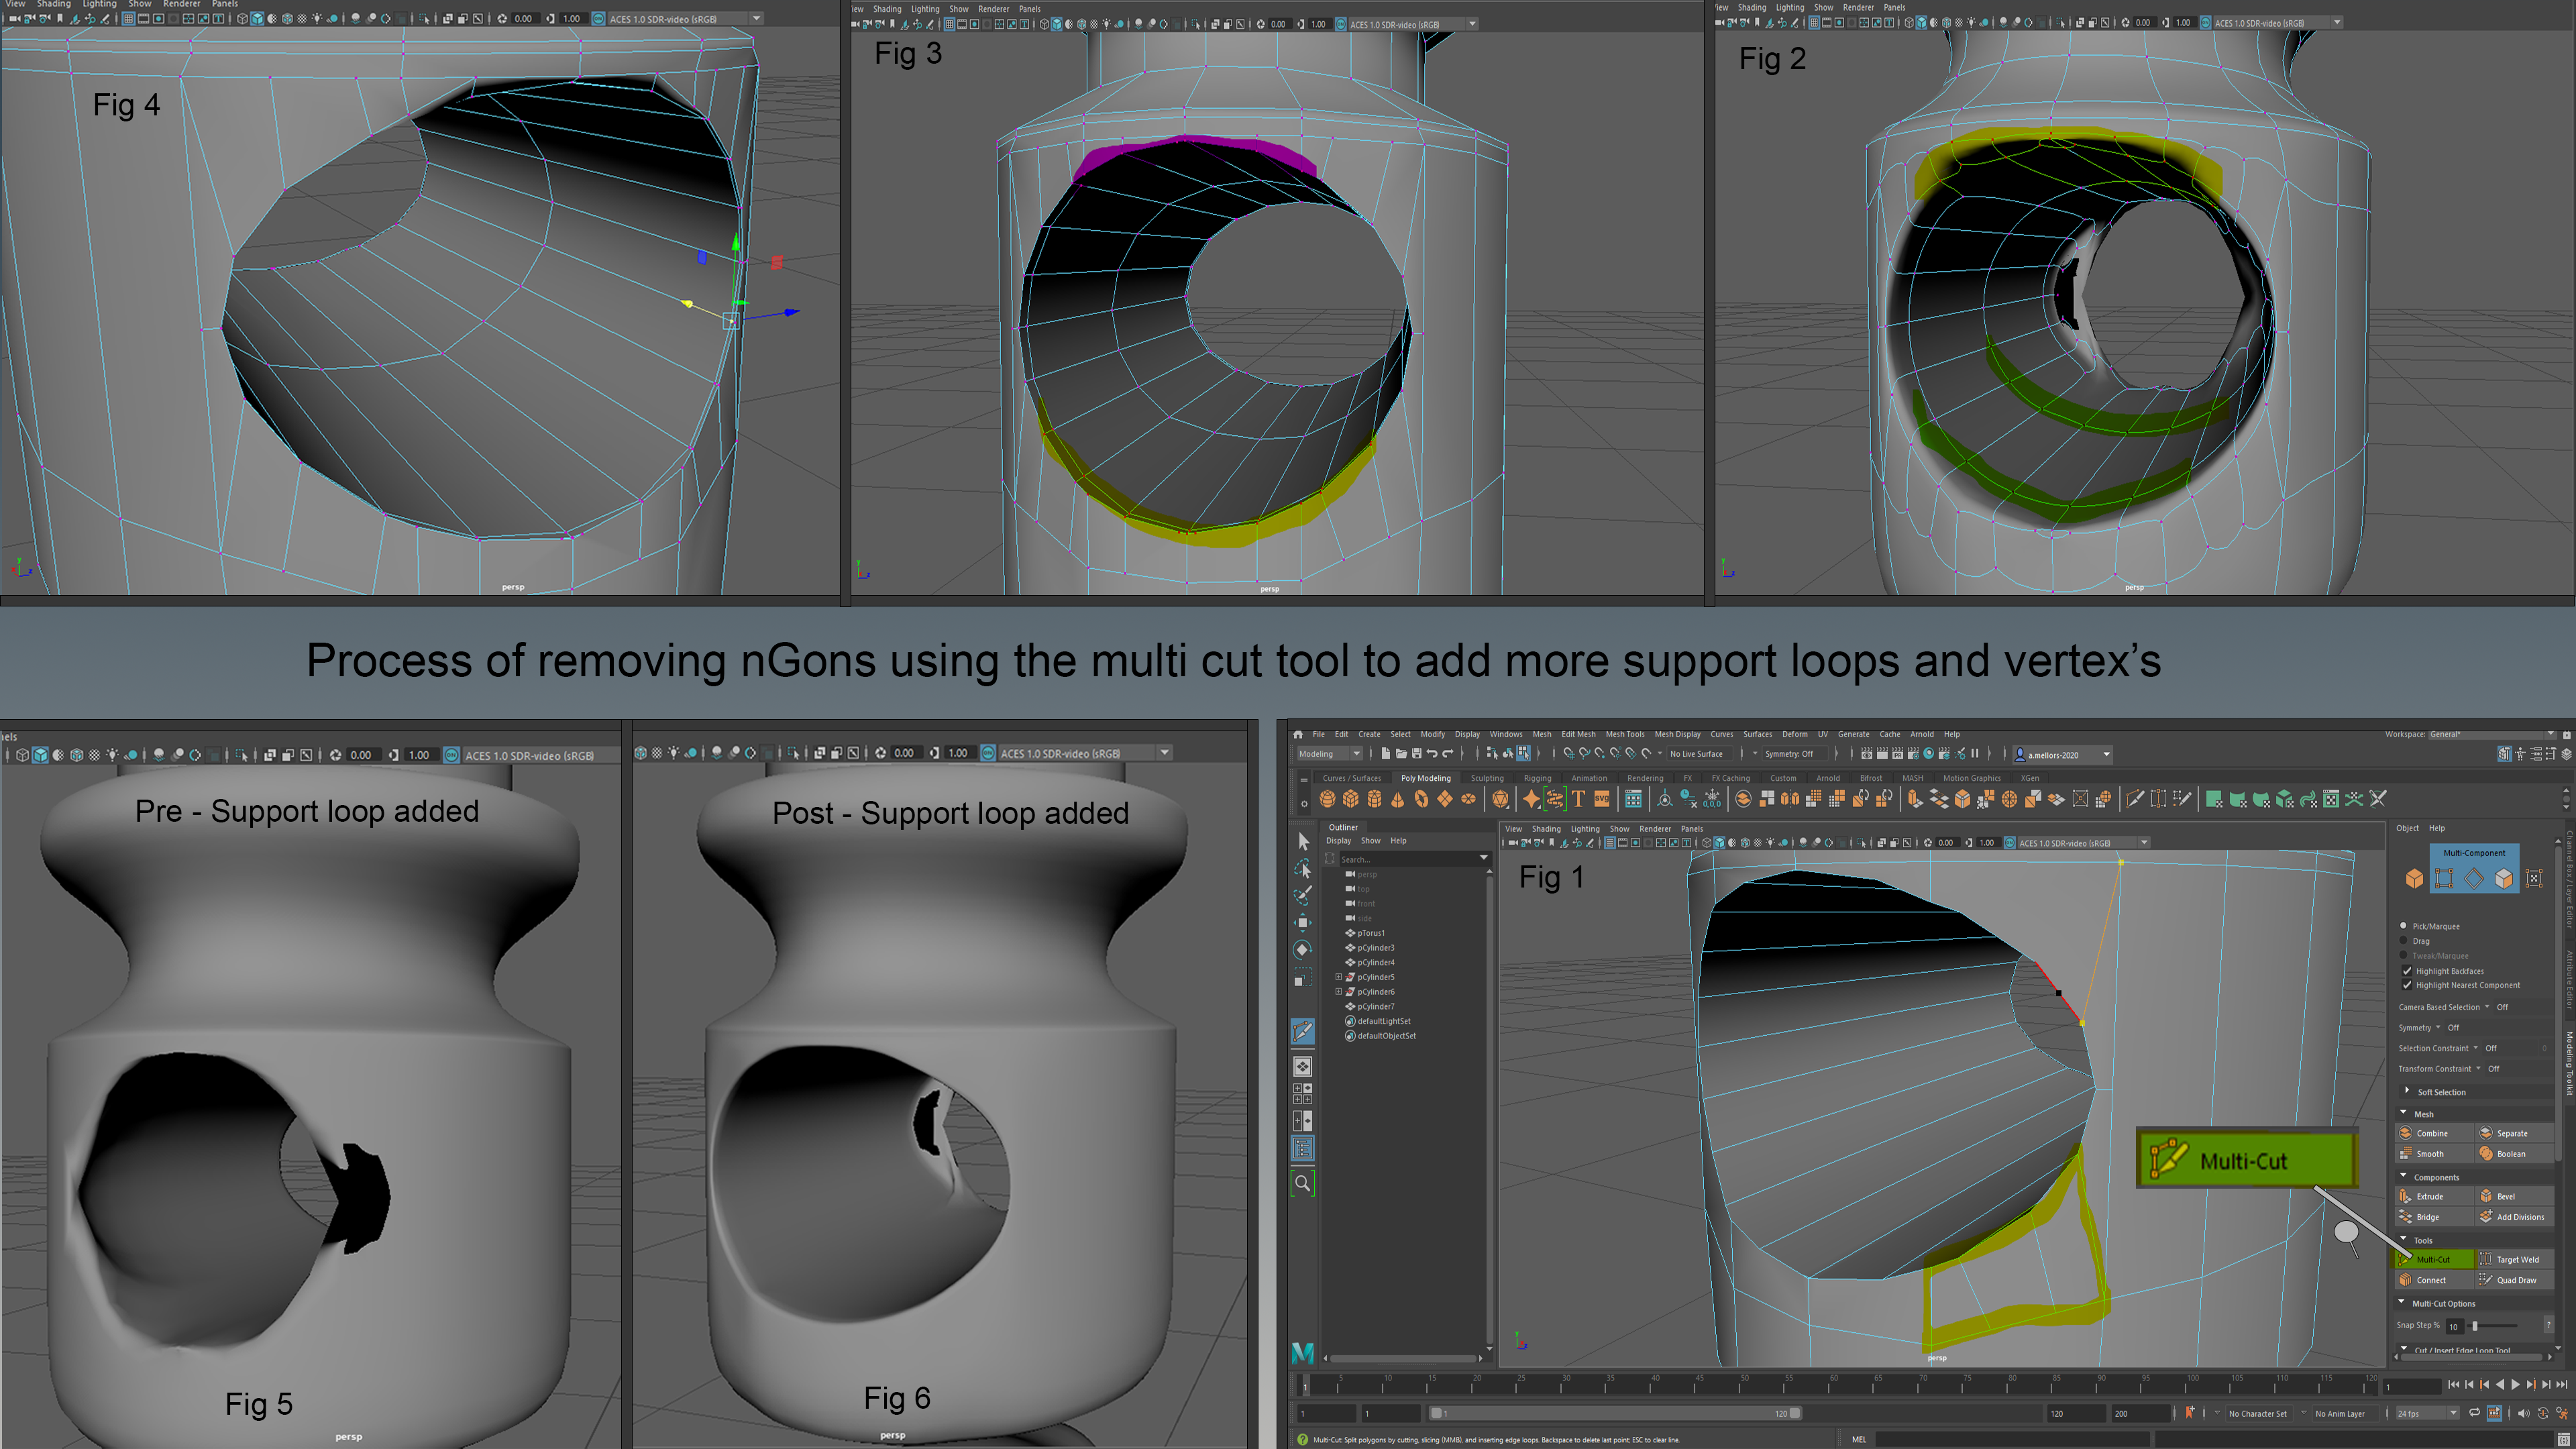Click the SVG tool shelf icon

(x=1602, y=799)
